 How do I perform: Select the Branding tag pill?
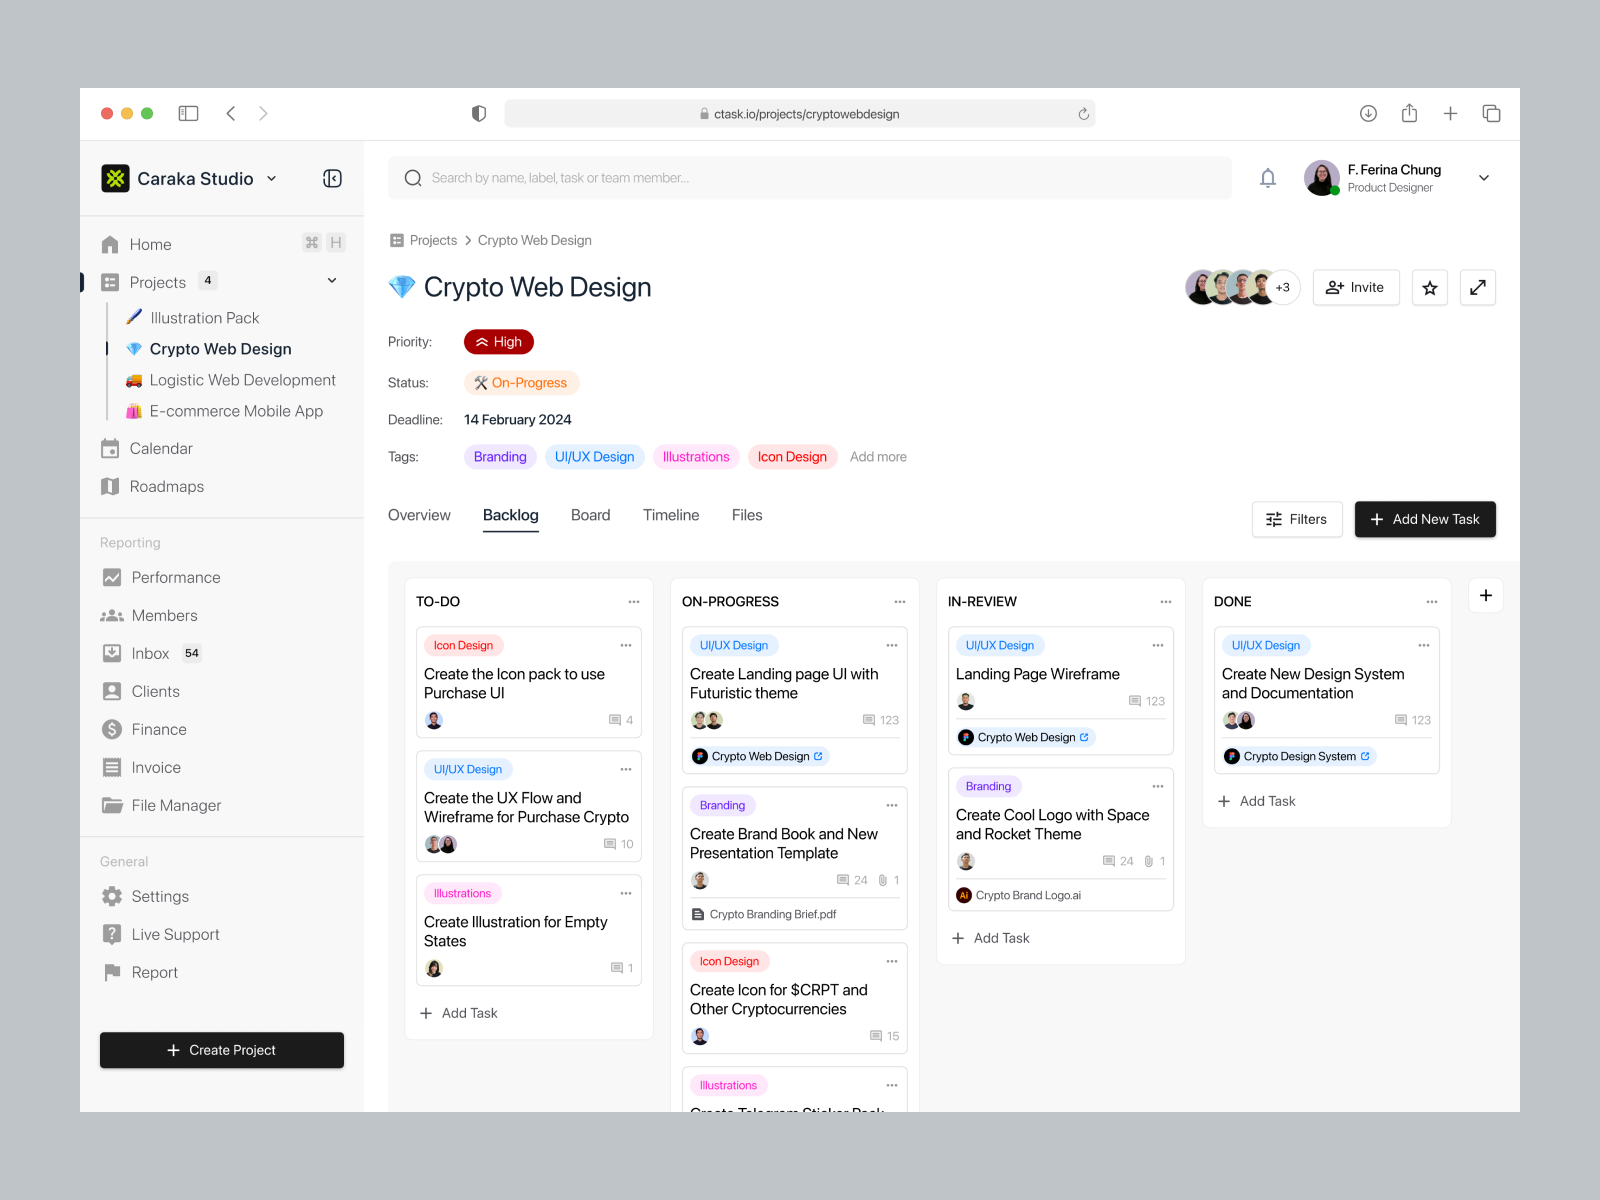pyautogui.click(x=500, y=457)
